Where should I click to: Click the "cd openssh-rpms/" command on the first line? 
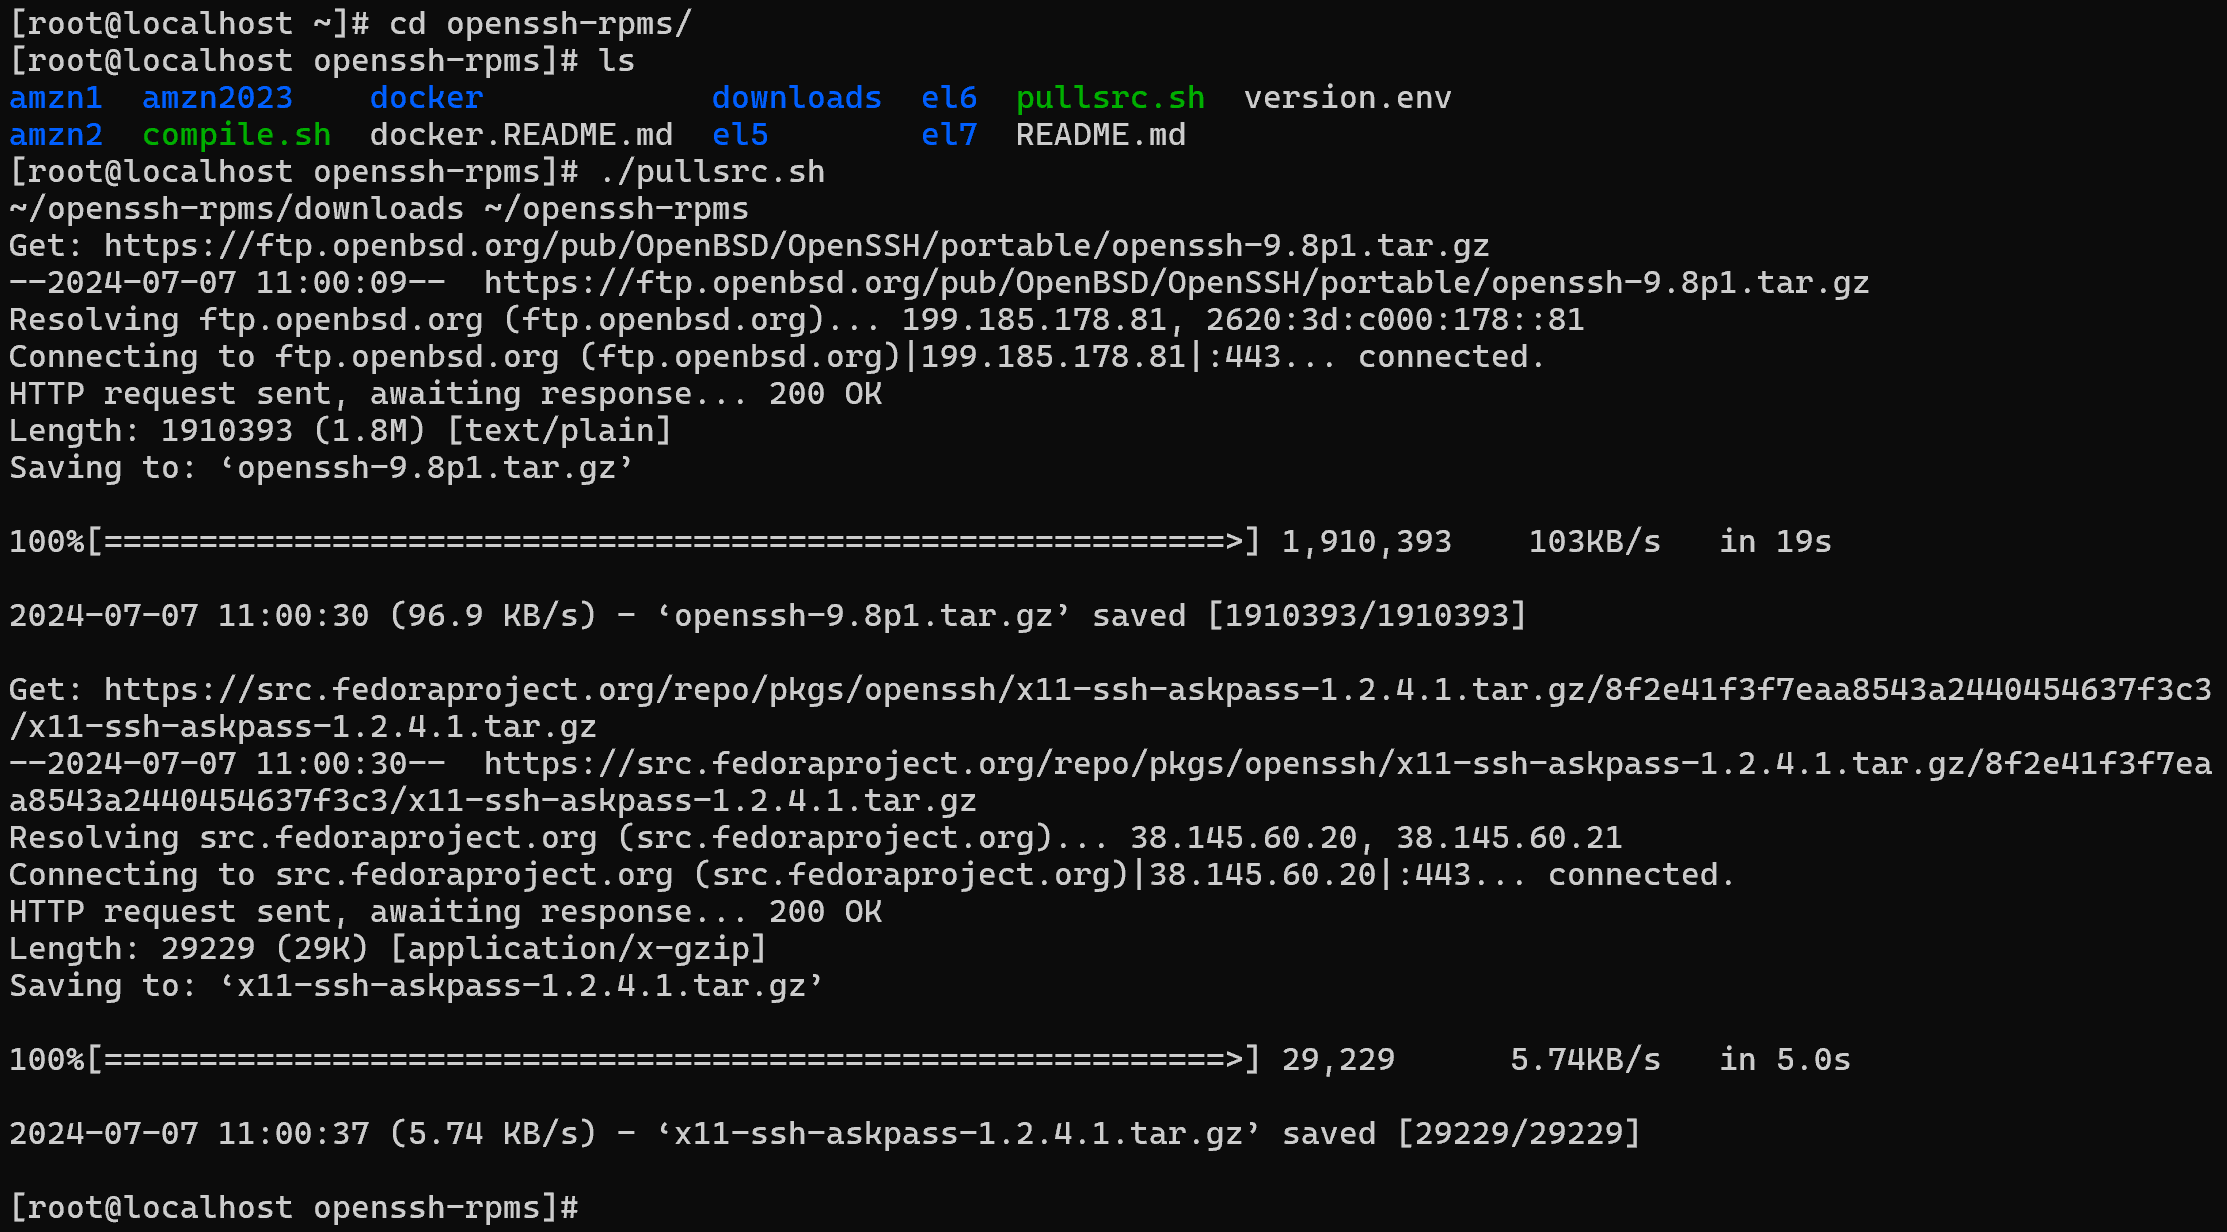tap(540, 24)
